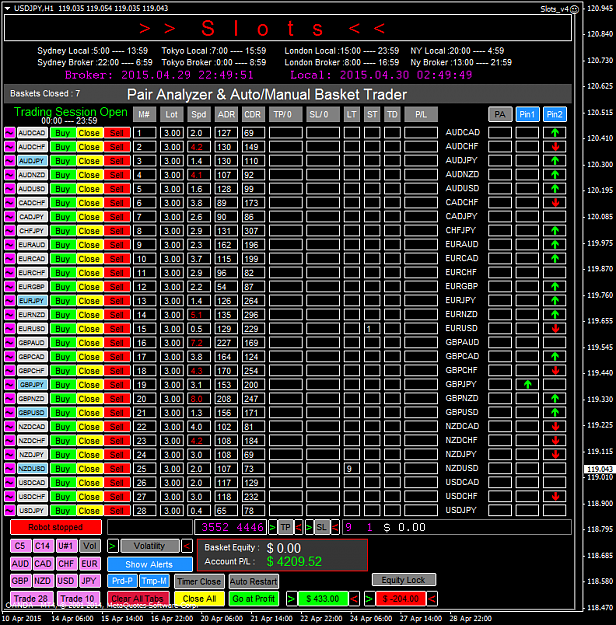
Task: Toggle the Pin1 button
Action: coord(527,114)
